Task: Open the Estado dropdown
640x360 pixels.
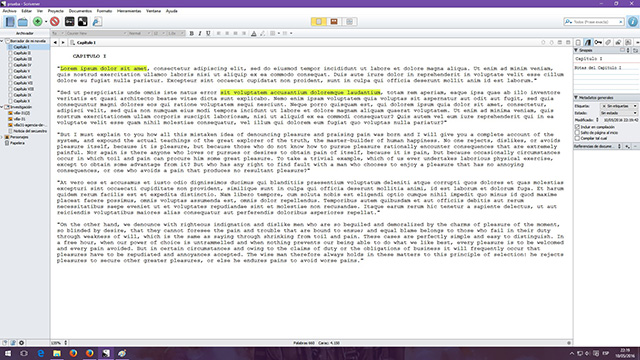Action: (x=618, y=113)
